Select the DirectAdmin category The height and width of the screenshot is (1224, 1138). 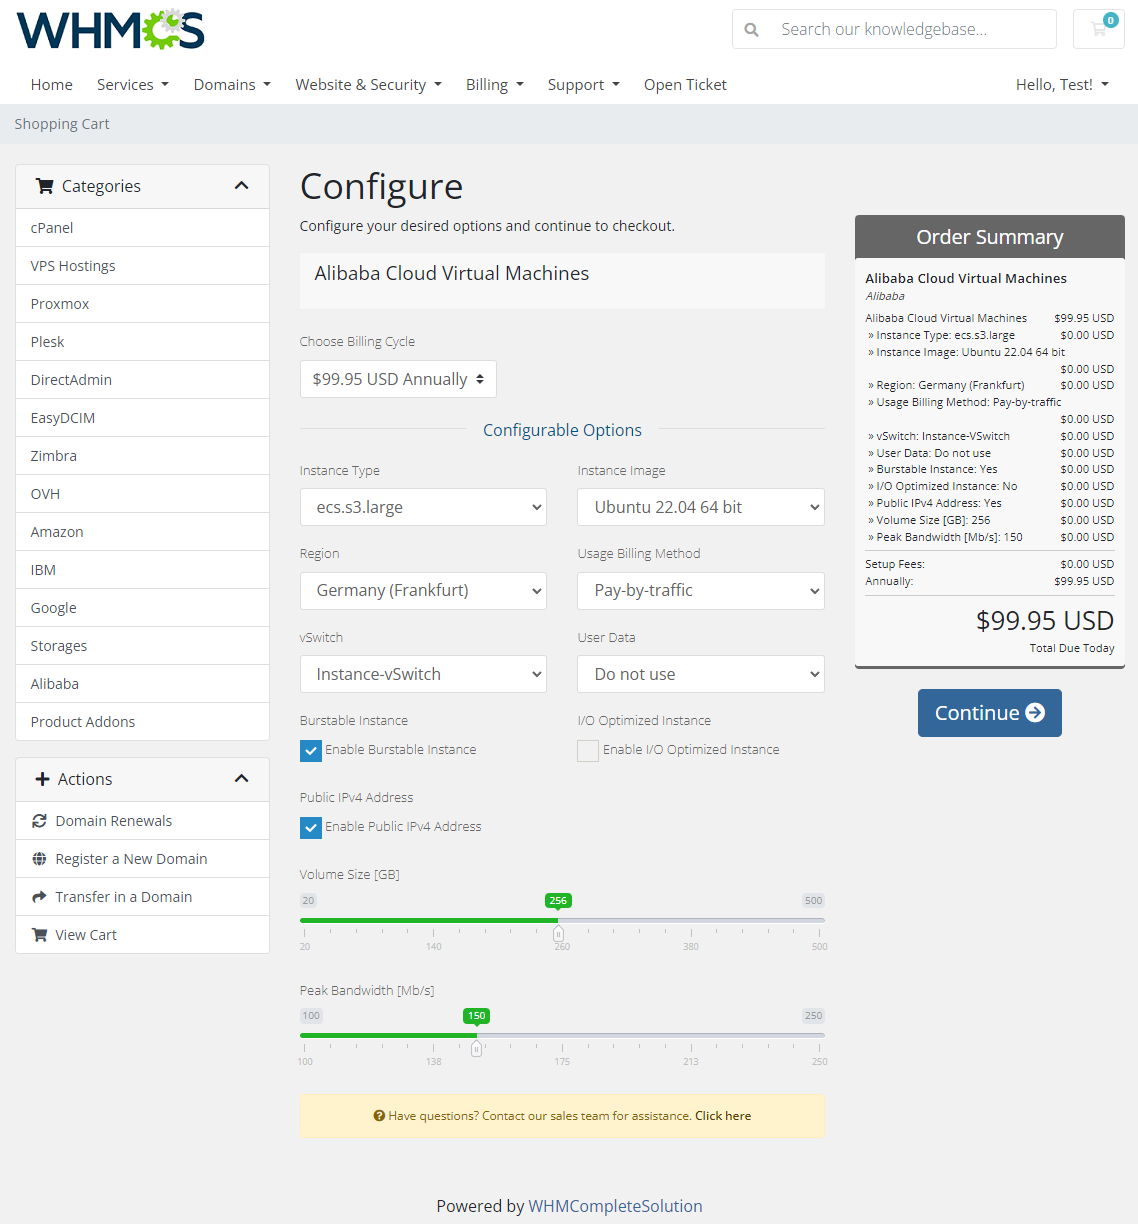coord(143,380)
